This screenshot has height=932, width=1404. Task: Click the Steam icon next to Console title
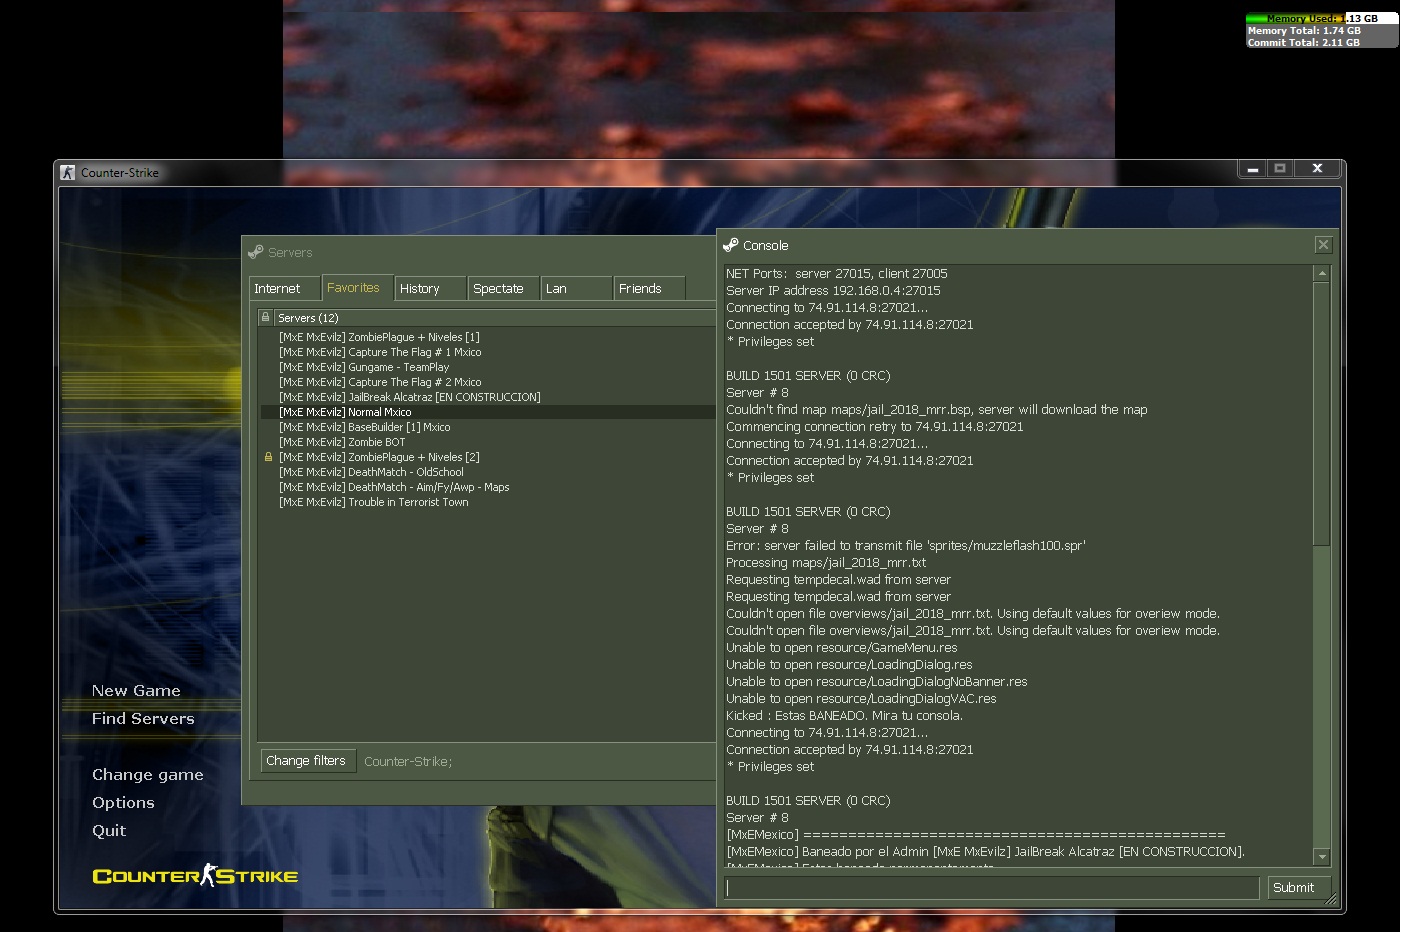click(731, 245)
